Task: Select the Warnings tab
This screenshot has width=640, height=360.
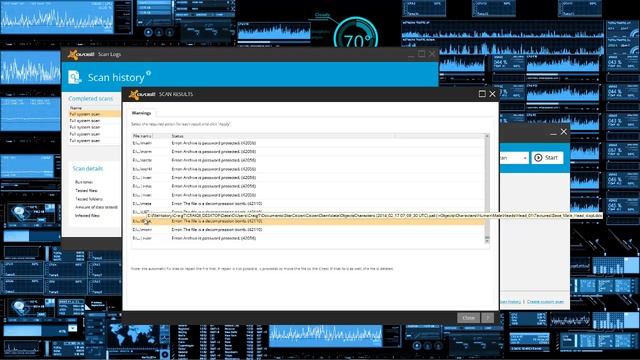Action: [141, 113]
